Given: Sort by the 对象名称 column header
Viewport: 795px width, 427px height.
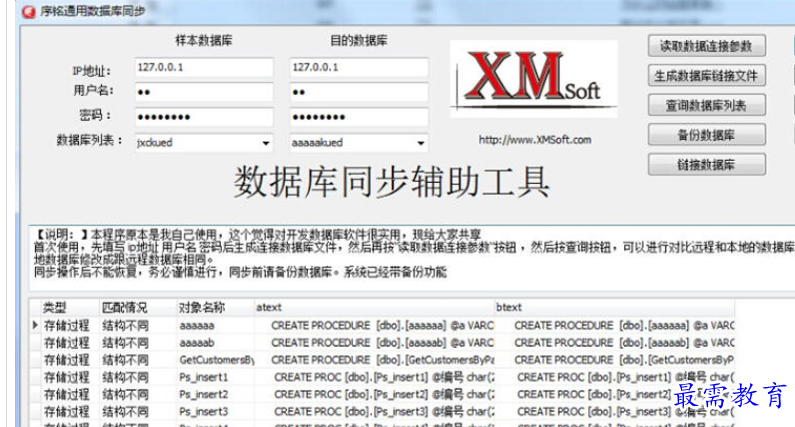Looking at the screenshot, I should coord(215,307).
